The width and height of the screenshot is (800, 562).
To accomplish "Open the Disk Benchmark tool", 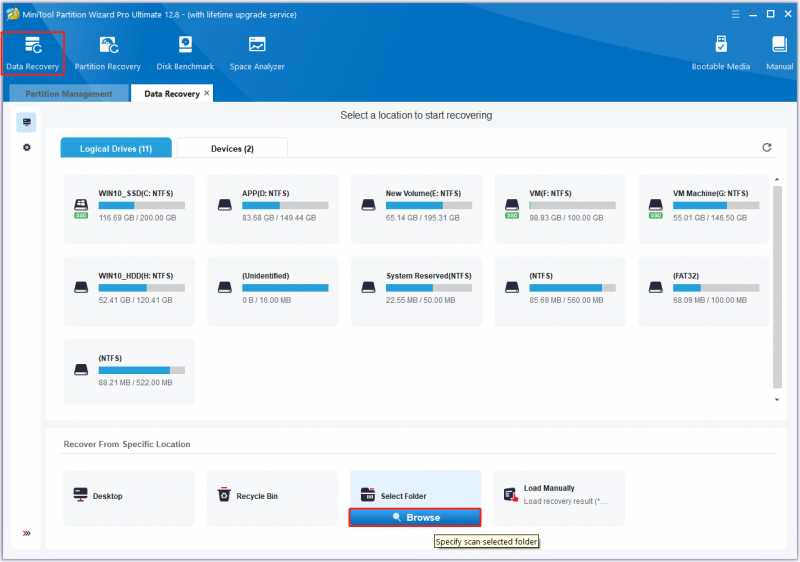I will (x=185, y=54).
